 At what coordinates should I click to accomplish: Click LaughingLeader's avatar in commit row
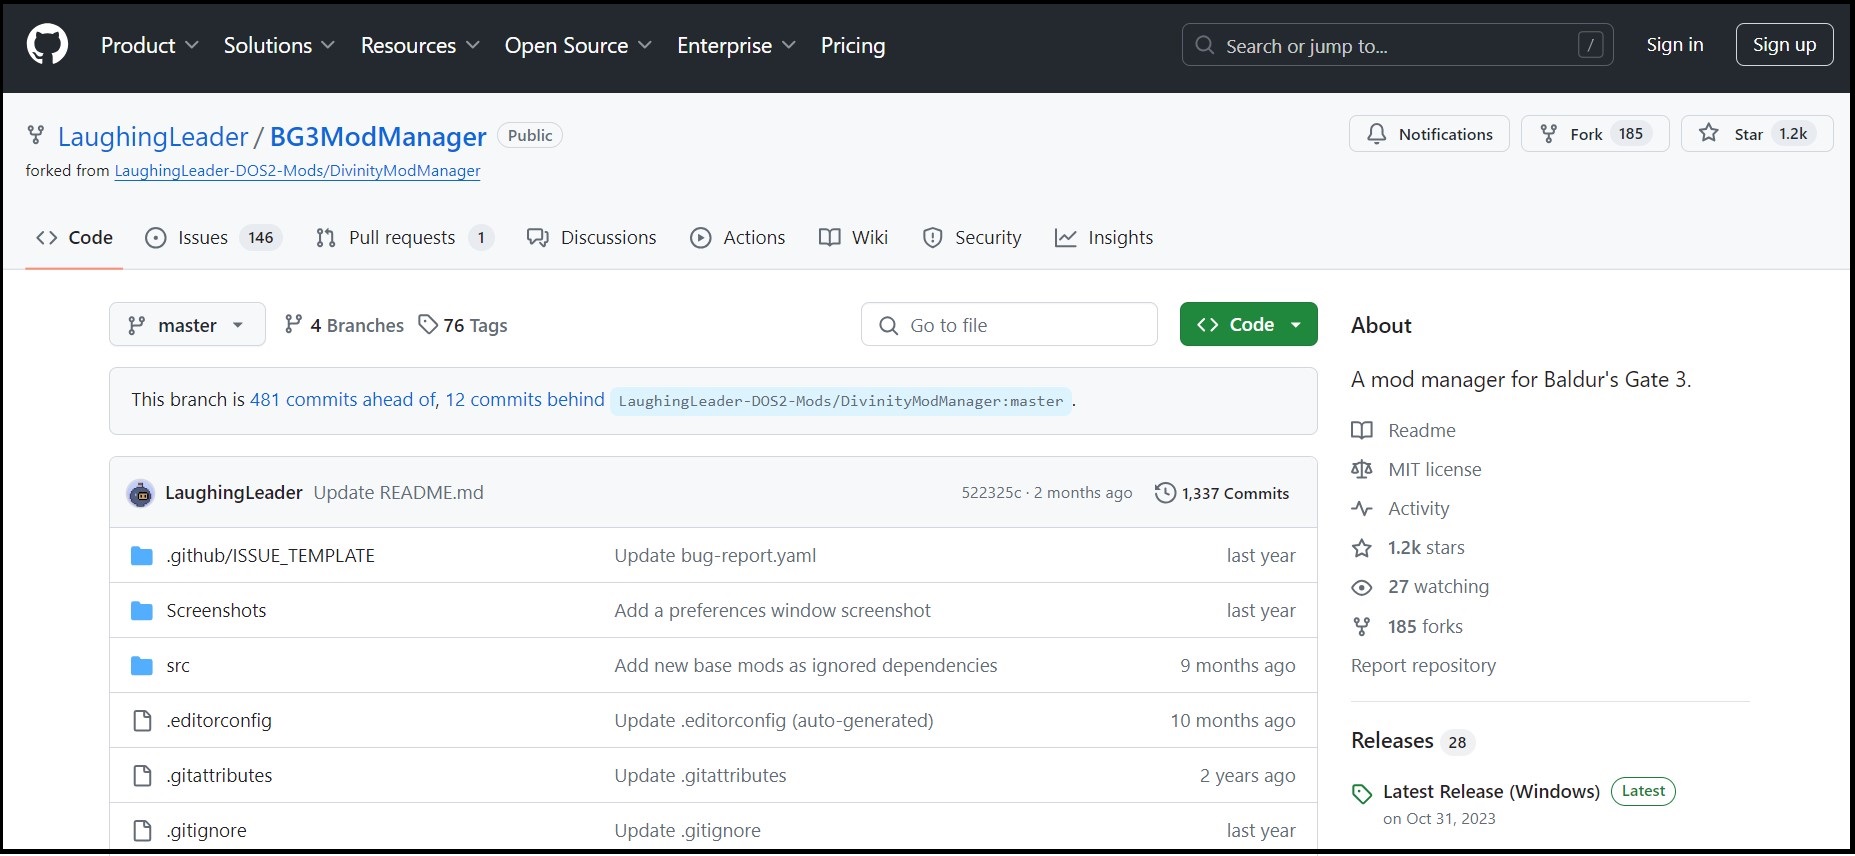(x=141, y=493)
